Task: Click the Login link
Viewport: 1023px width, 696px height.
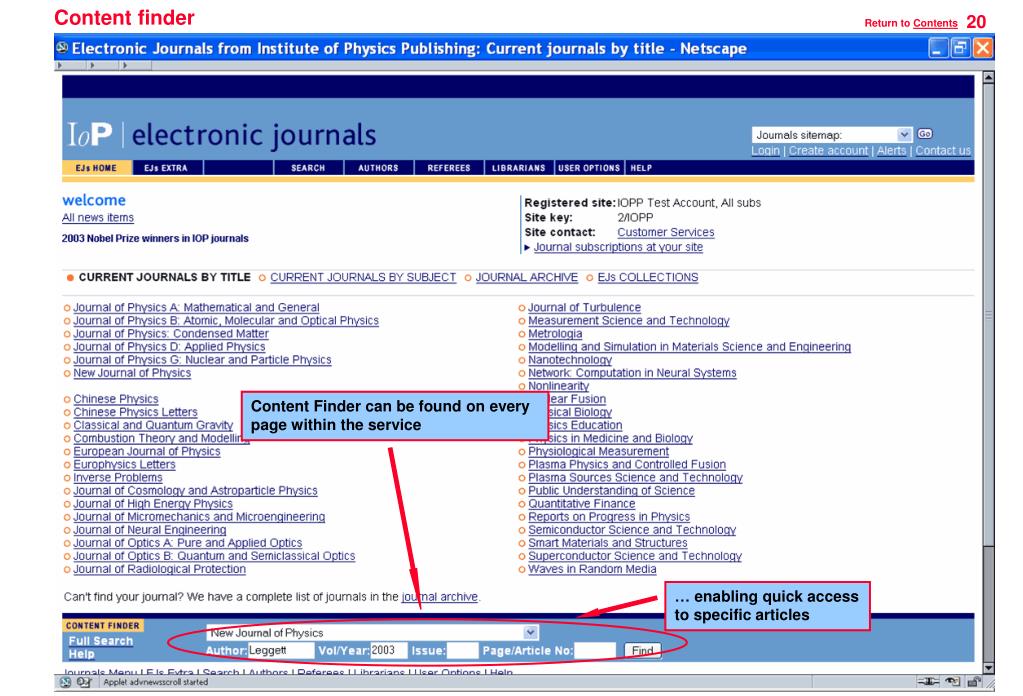Action: (x=765, y=151)
